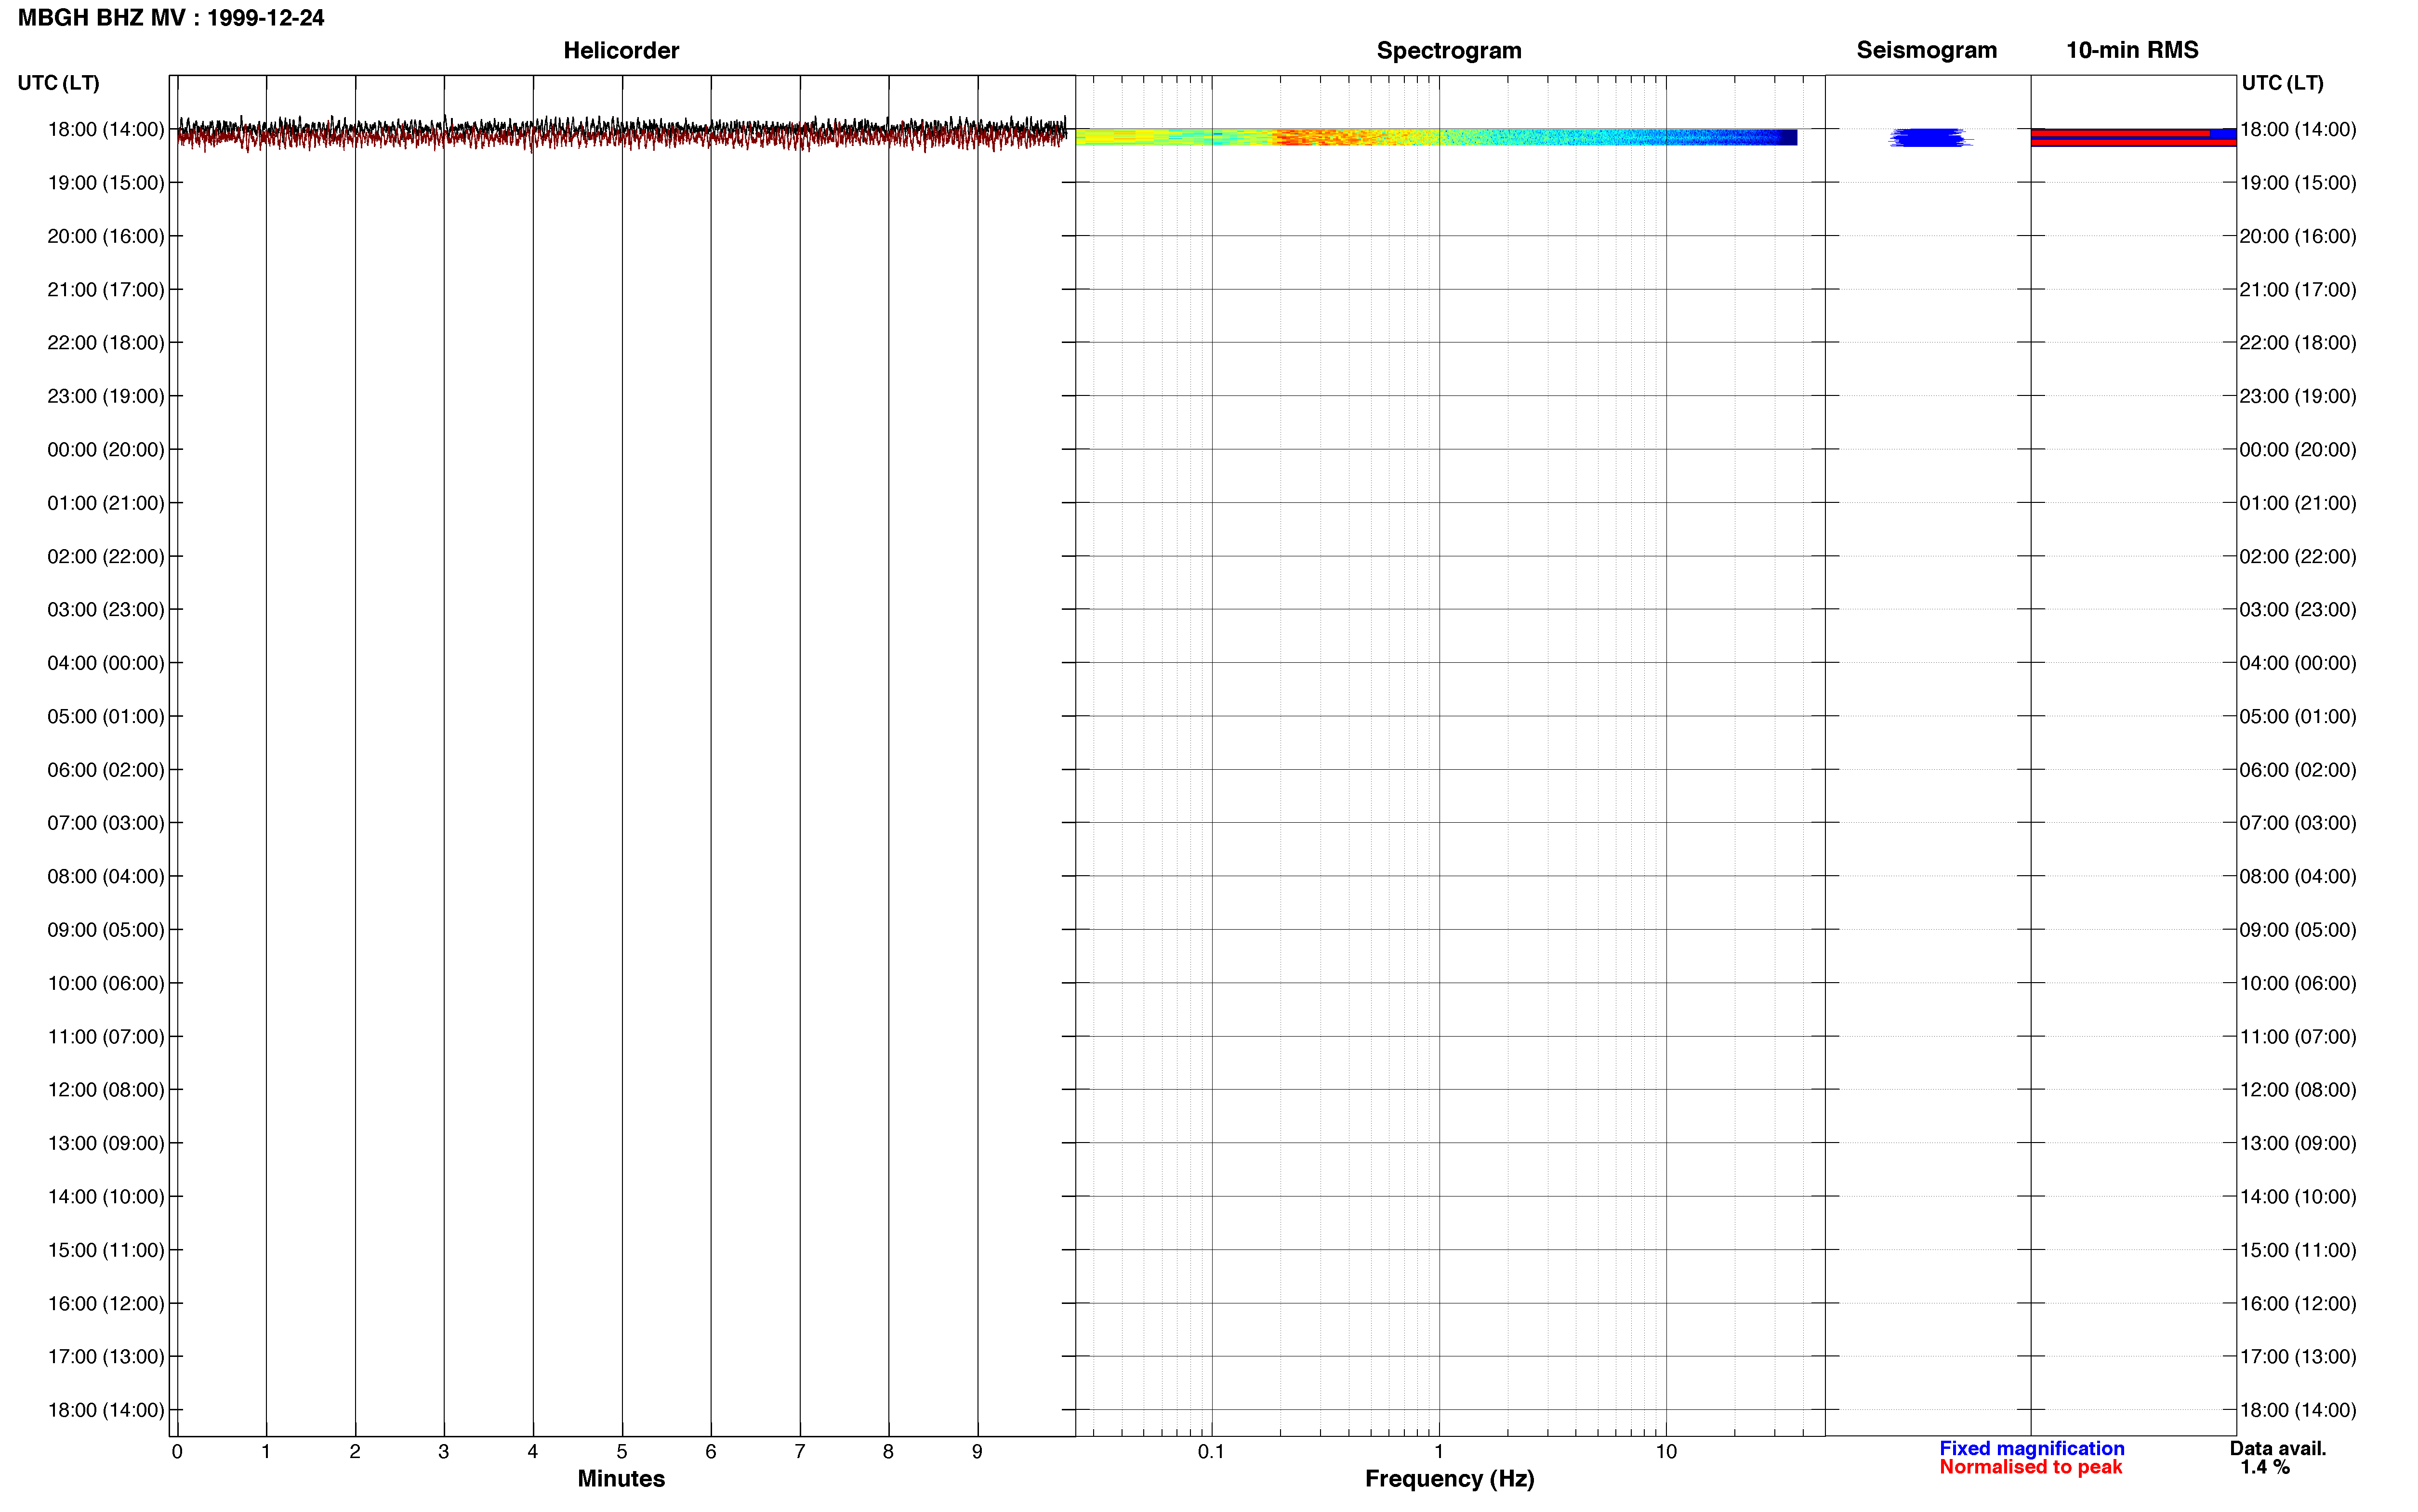Click left axis label '00:00 (20:00)'
Viewport: 2418px width, 1512px height.
106,450
